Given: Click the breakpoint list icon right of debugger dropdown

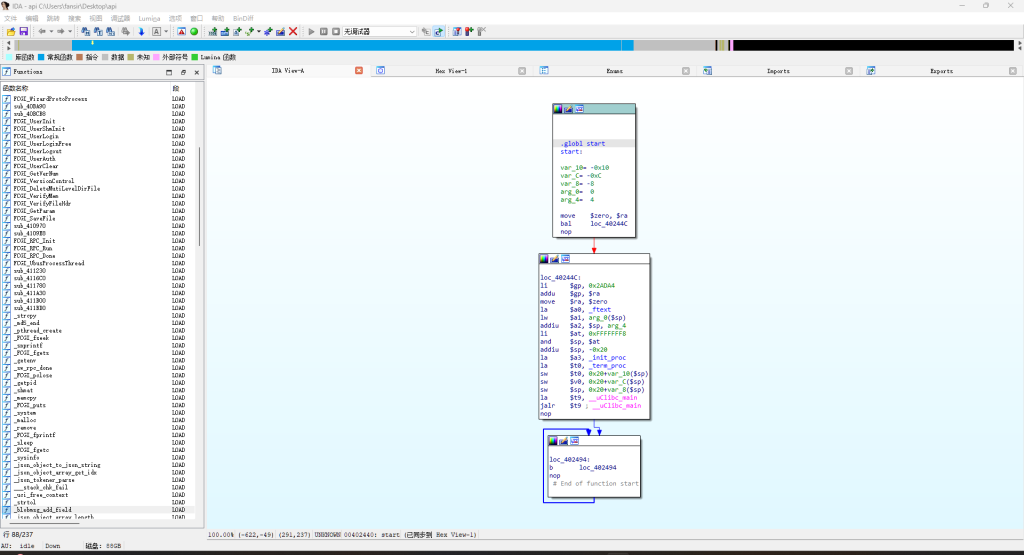Looking at the screenshot, I should tap(457, 31).
